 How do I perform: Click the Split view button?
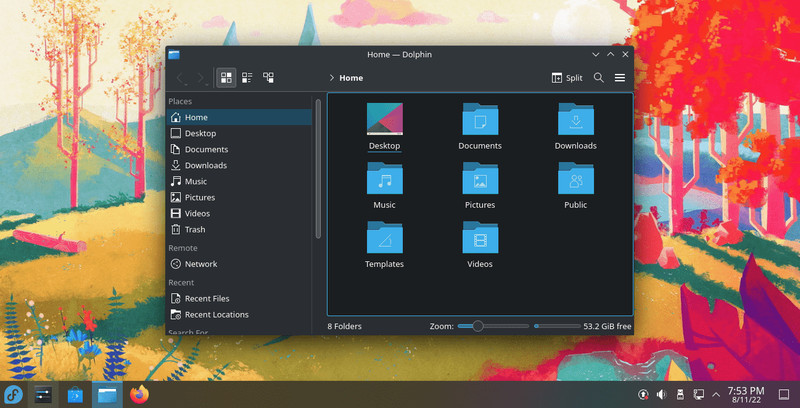[567, 78]
